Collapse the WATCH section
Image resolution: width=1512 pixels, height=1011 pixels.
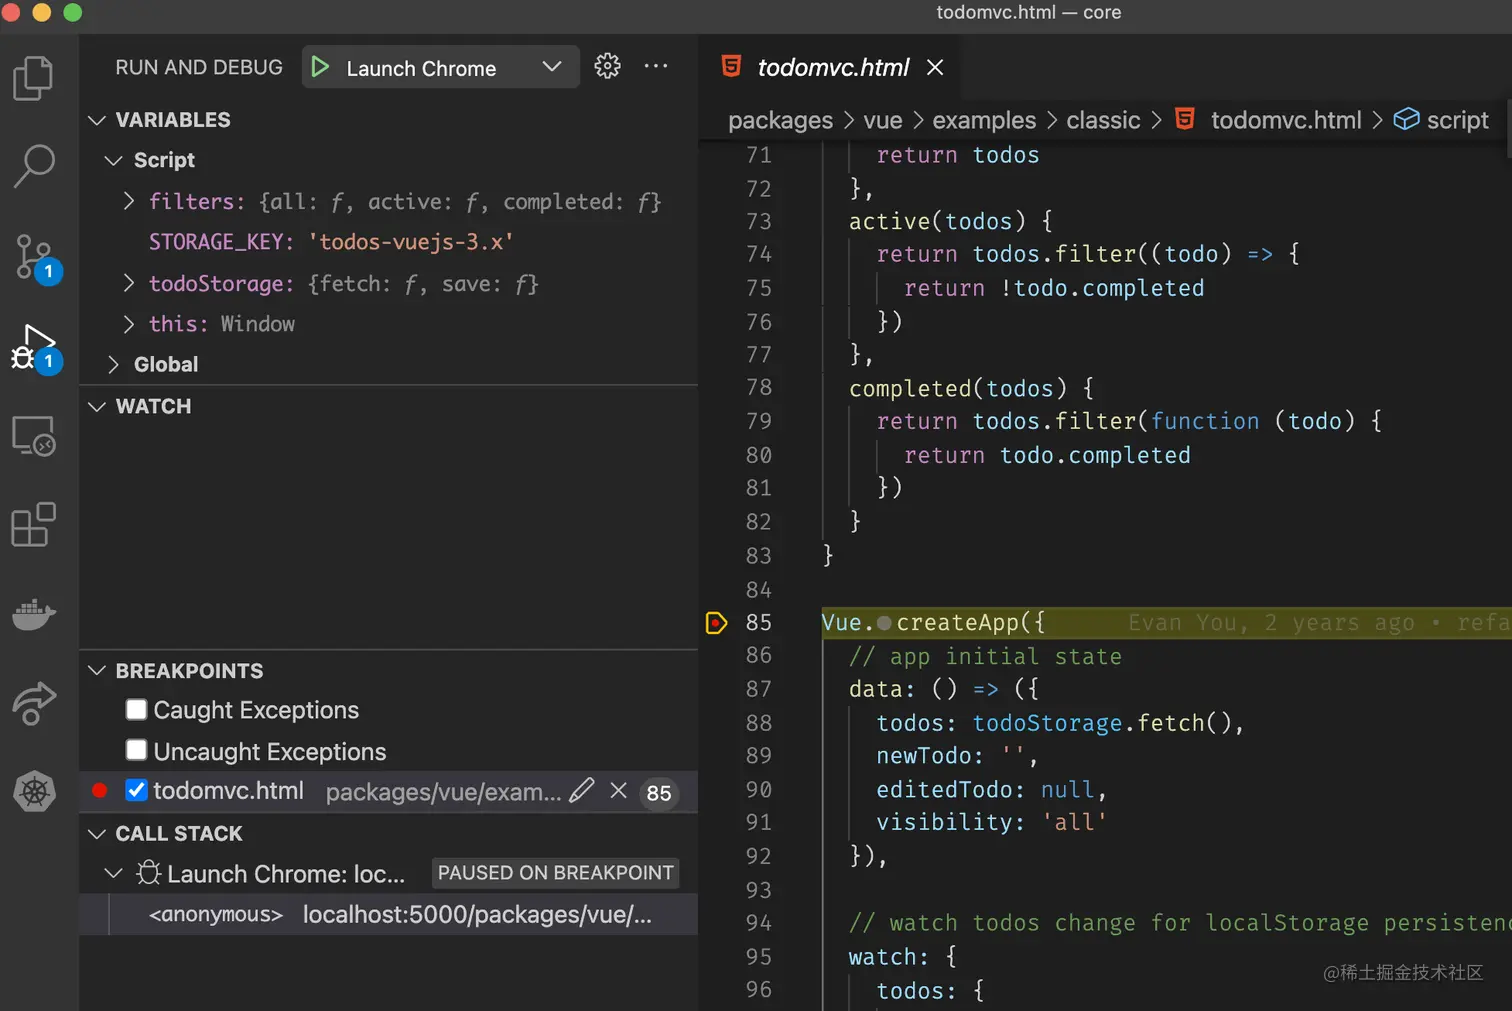(x=97, y=407)
